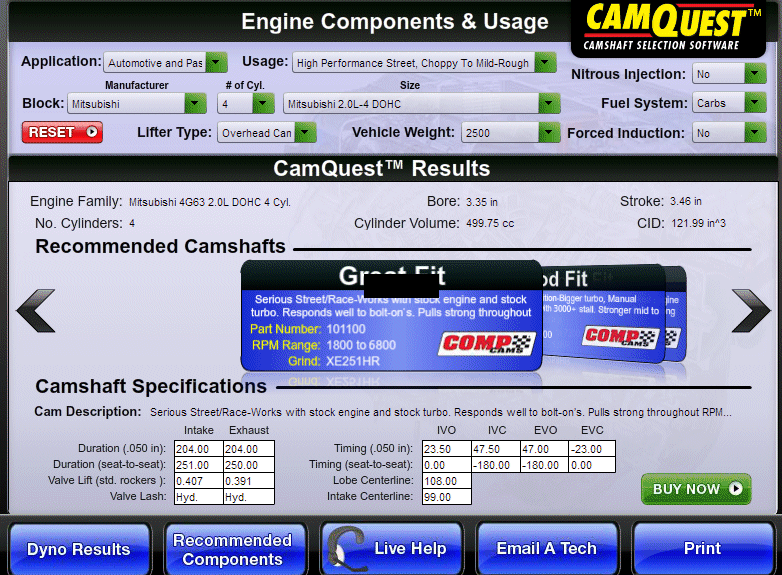Click the Email A Tech button
The image size is (782, 575).
[x=546, y=548]
